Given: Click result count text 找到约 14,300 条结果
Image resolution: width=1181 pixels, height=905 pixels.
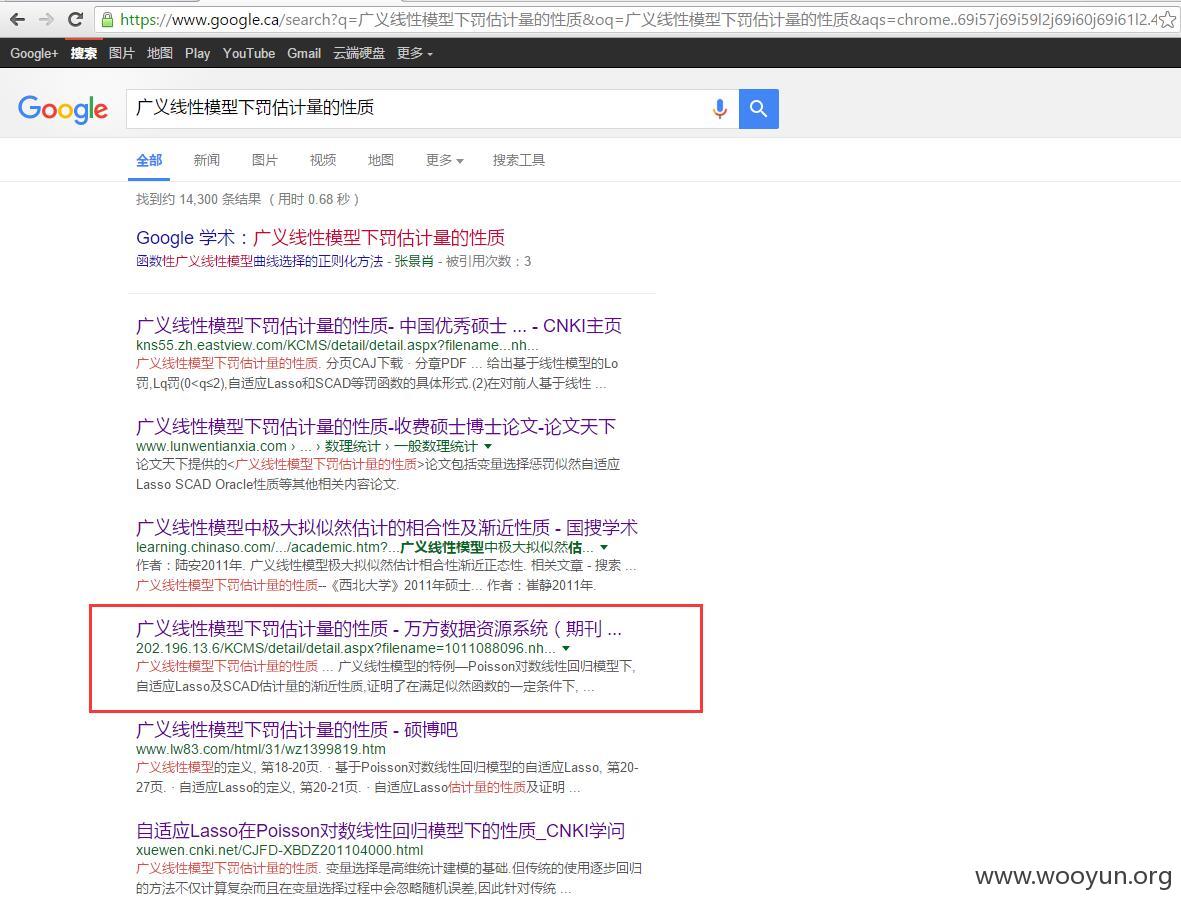Looking at the screenshot, I should [x=199, y=200].
